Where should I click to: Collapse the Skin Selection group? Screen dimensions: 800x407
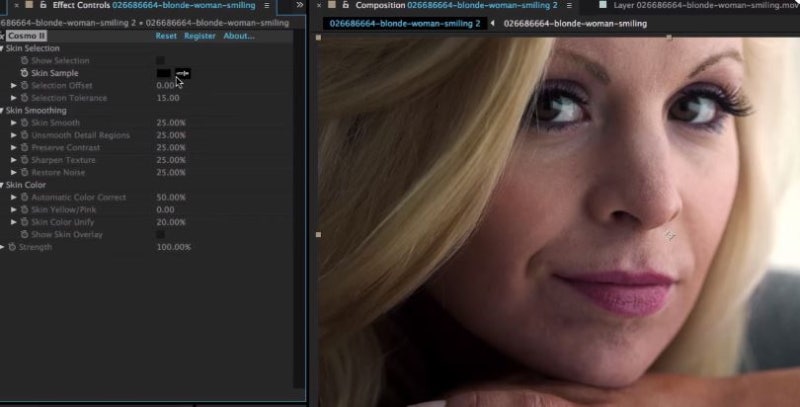pyautogui.click(x=2, y=48)
